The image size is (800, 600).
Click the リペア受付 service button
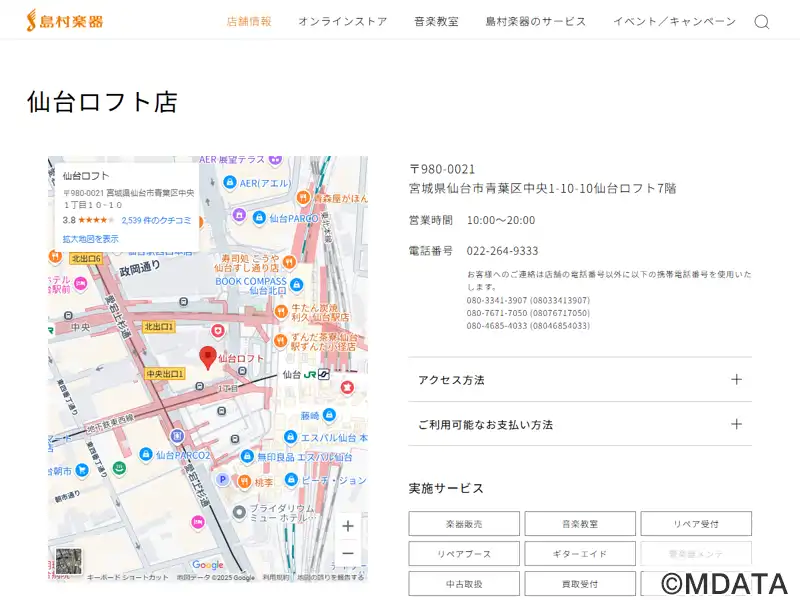pyautogui.click(x=696, y=523)
